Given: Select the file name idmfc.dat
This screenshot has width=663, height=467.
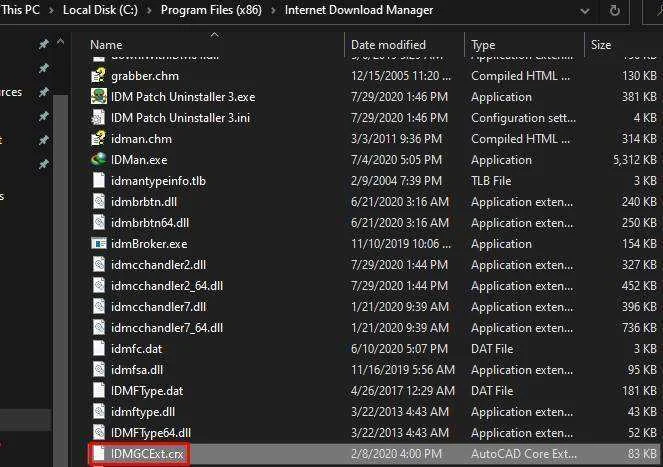Looking at the screenshot, I should (x=136, y=349).
